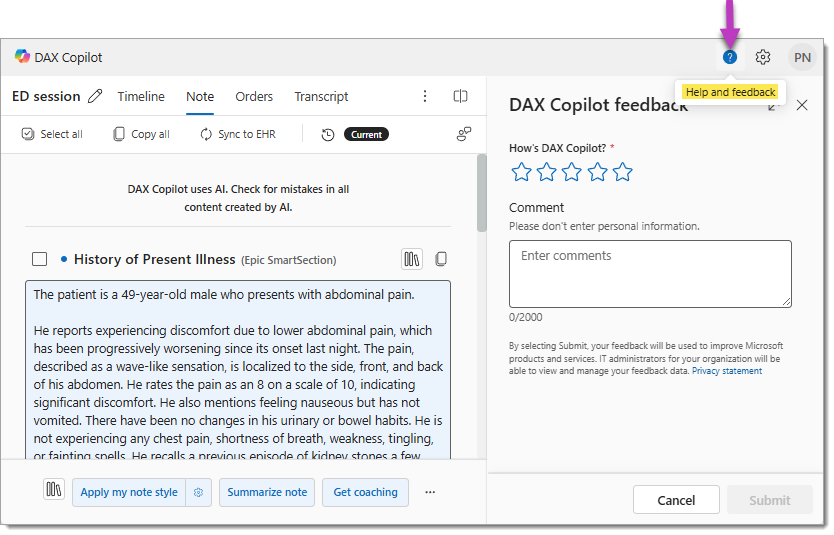Rate DAX Copilot four stars
This screenshot has height=535, width=834.
click(597, 172)
